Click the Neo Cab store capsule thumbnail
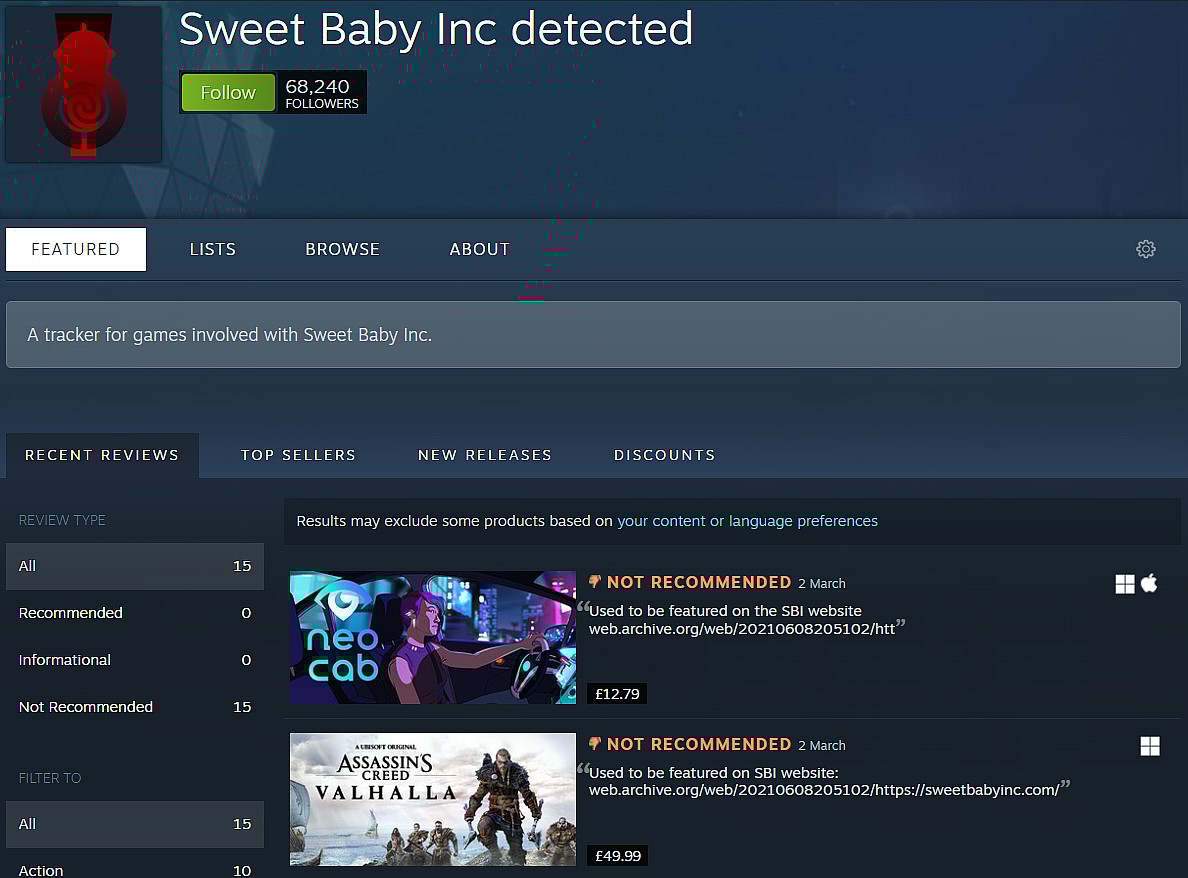The height and width of the screenshot is (878, 1188). 432,637
